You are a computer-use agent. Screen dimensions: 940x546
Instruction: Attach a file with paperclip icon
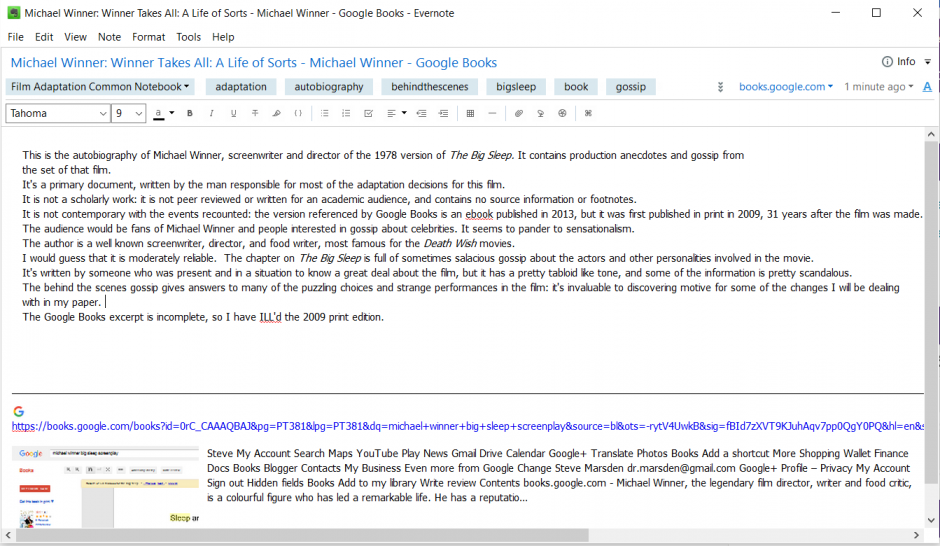tap(519, 113)
